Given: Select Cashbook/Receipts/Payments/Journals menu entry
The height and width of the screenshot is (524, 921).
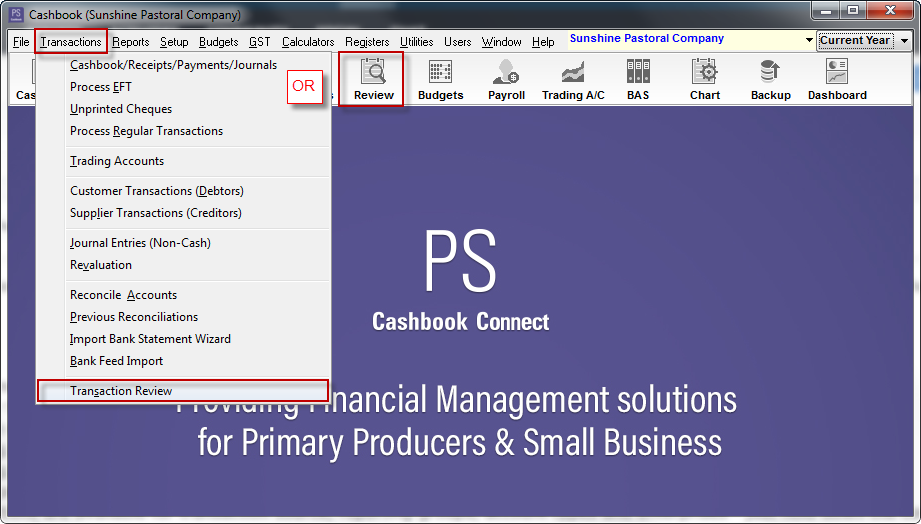Looking at the screenshot, I should [183, 65].
